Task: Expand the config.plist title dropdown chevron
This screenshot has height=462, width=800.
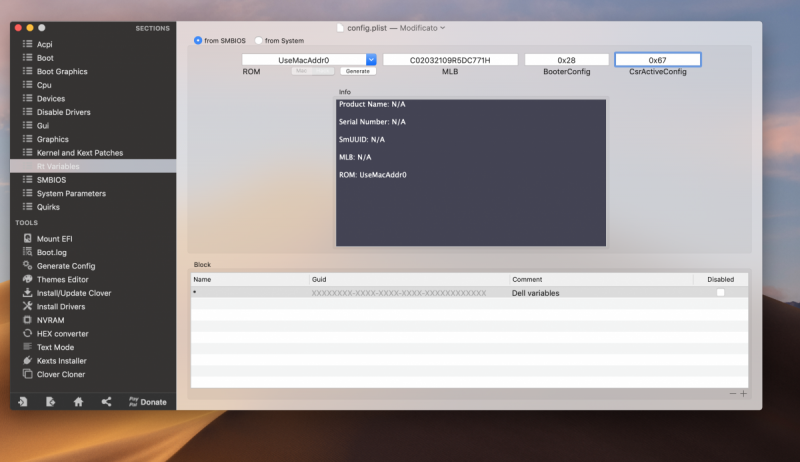Action: click(x=443, y=28)
